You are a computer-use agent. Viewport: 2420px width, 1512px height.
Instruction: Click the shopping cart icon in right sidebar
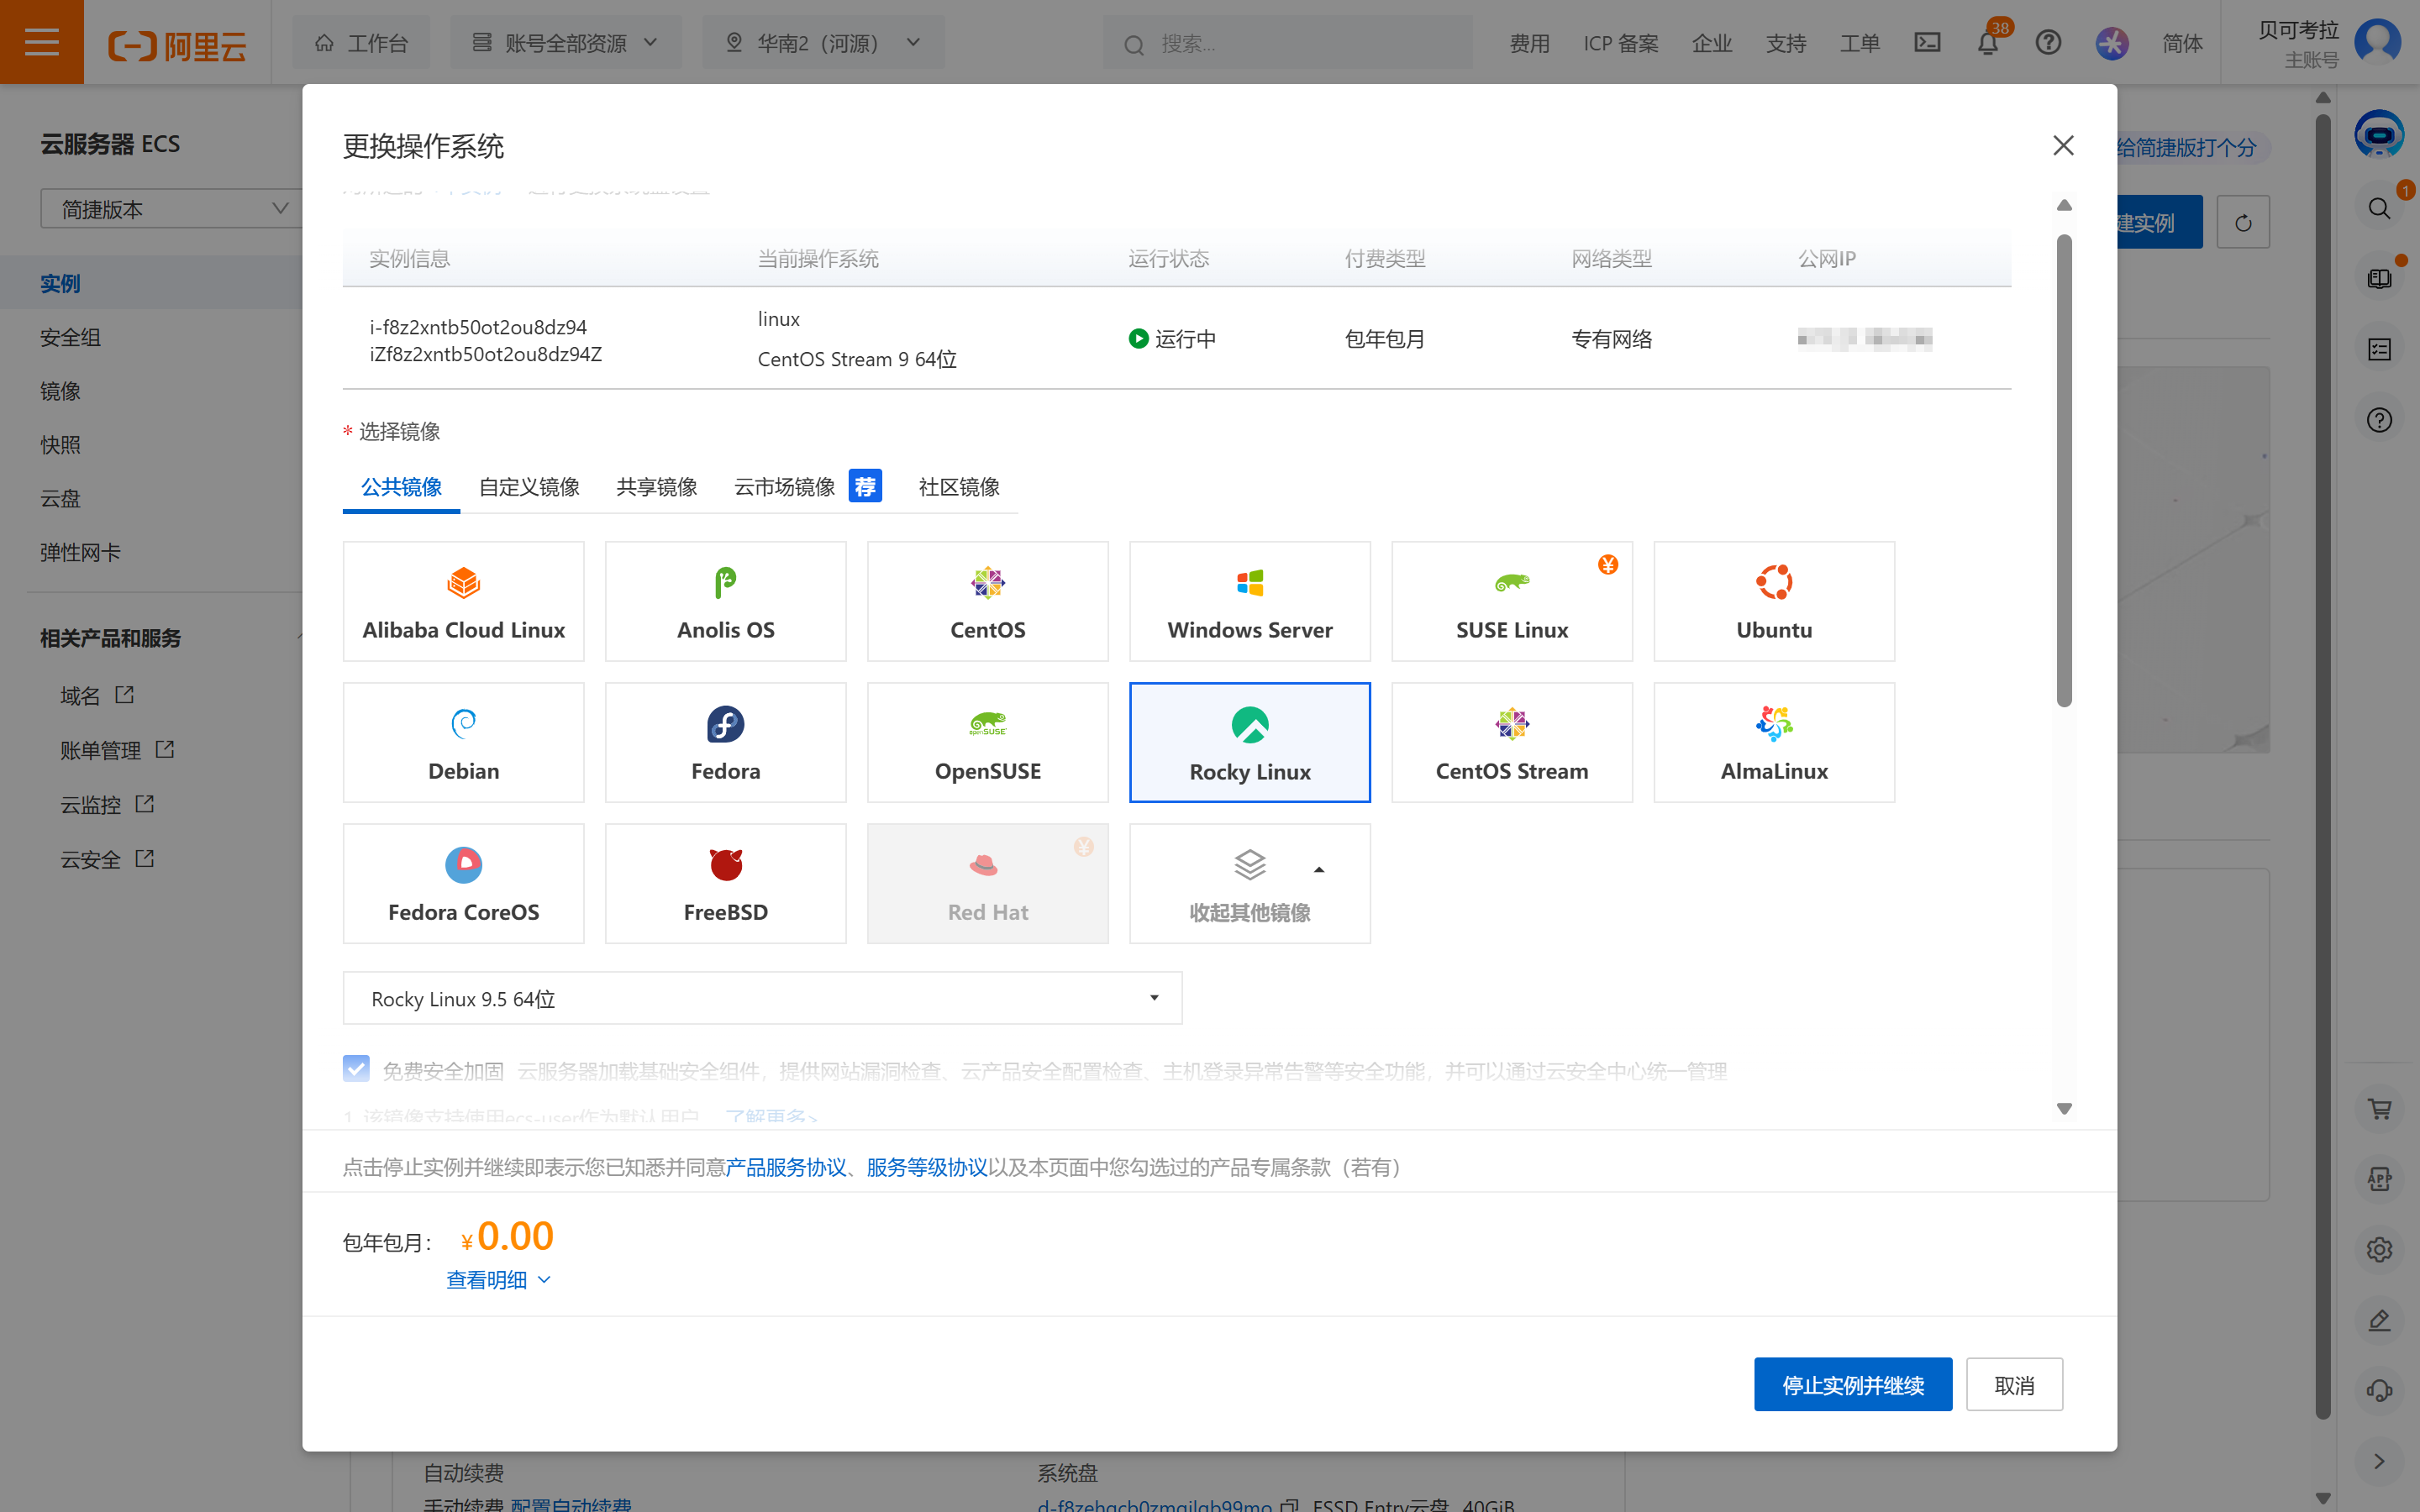[x=2379, y=1108]
